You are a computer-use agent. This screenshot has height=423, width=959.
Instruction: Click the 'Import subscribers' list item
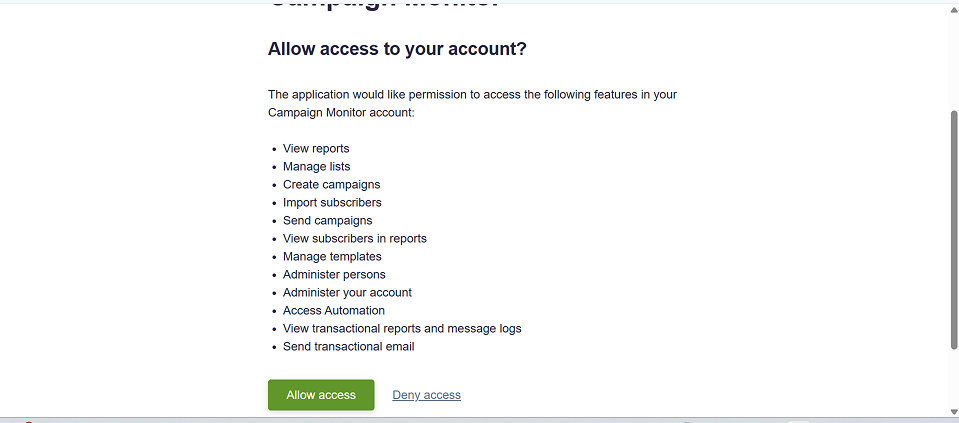pyautogui.click(x=332, y=202)
